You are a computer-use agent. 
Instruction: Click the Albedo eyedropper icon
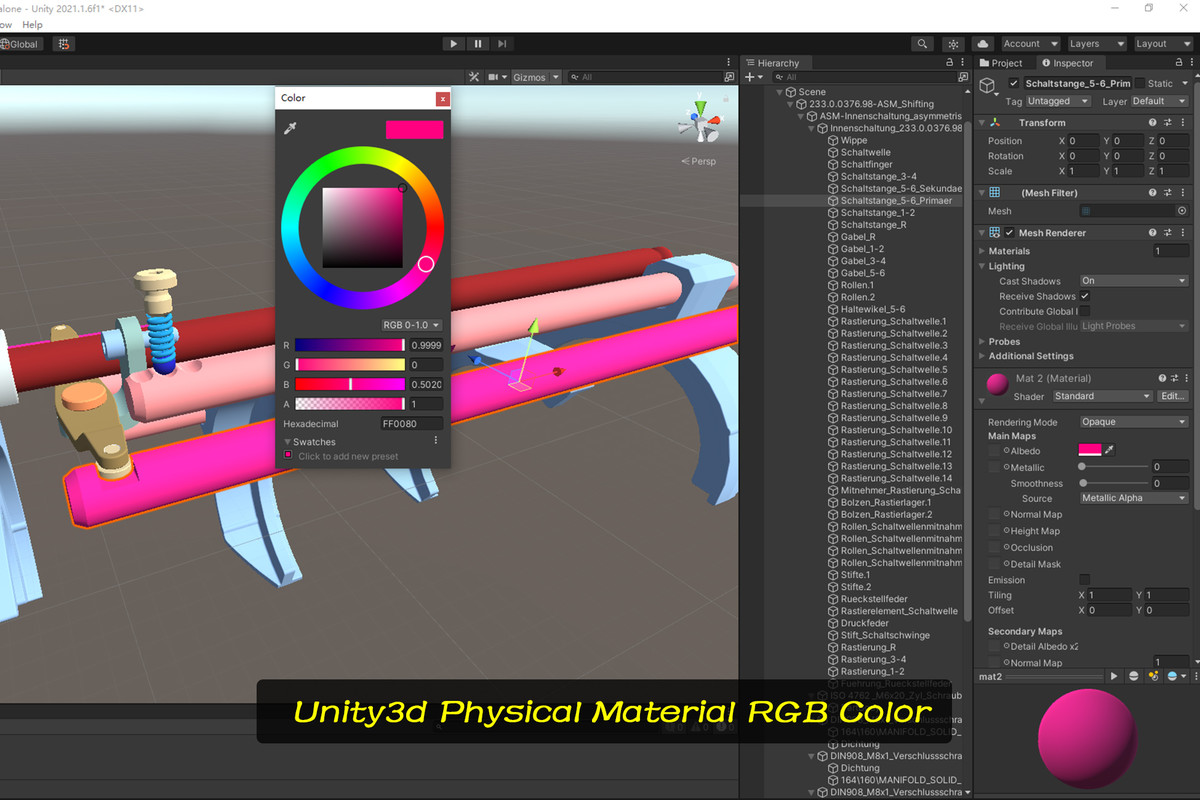point(1109,451)
